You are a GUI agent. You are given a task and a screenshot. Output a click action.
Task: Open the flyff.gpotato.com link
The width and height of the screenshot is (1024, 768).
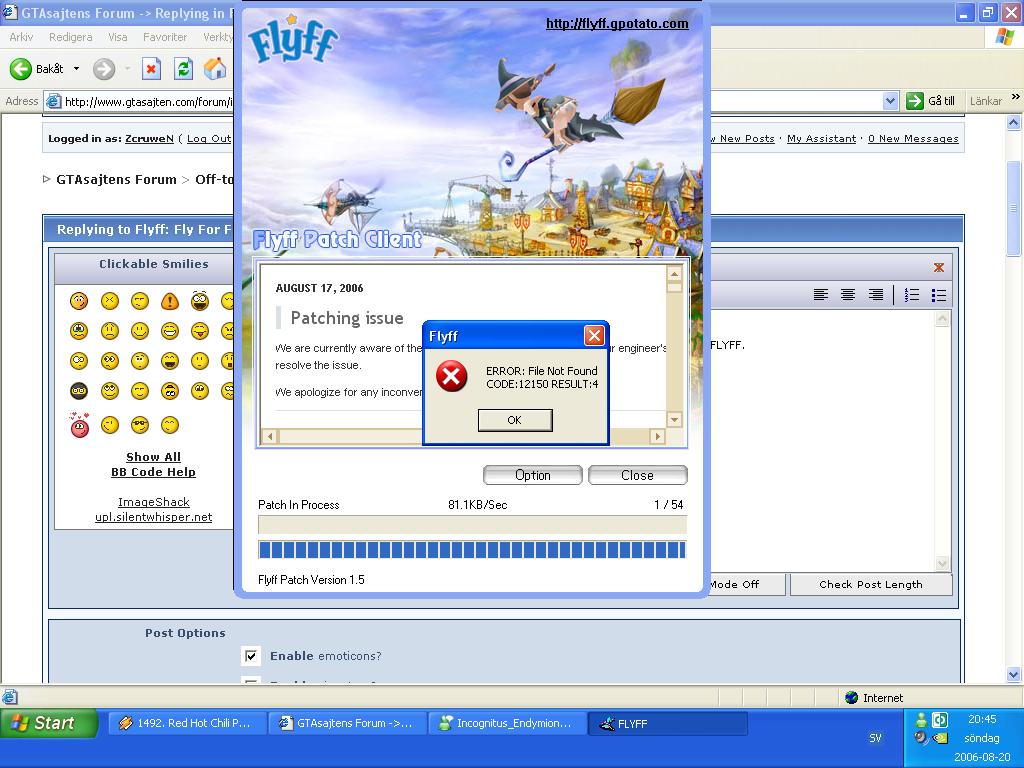coord(617,24)
